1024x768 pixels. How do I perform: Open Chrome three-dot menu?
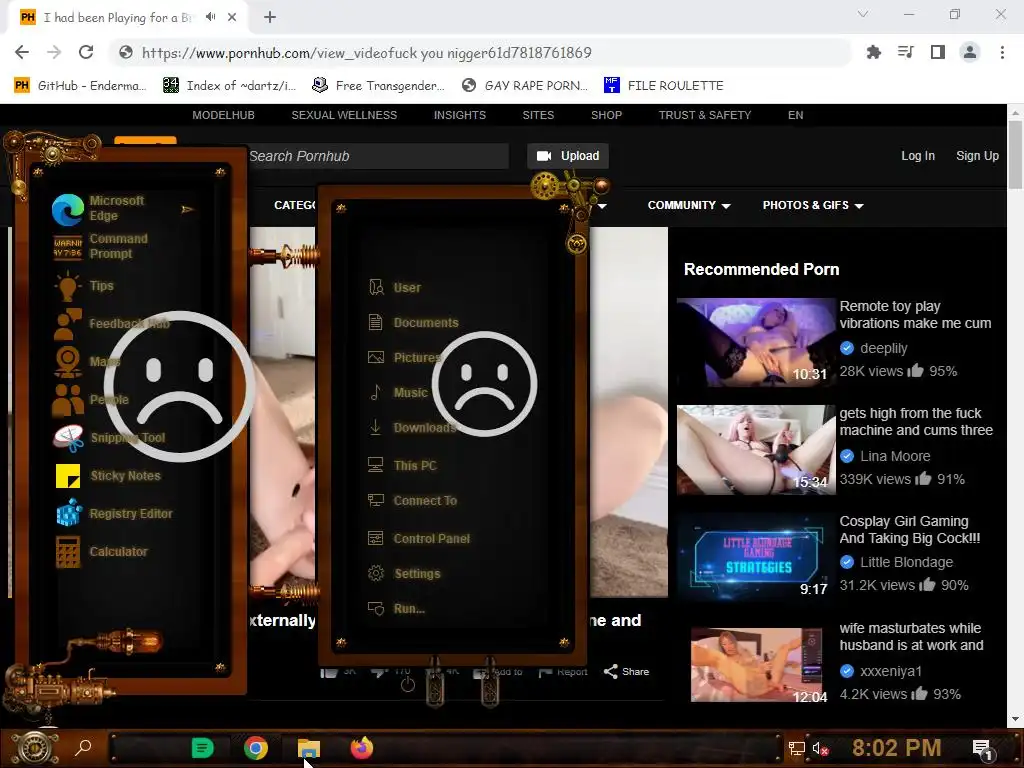1002,52
